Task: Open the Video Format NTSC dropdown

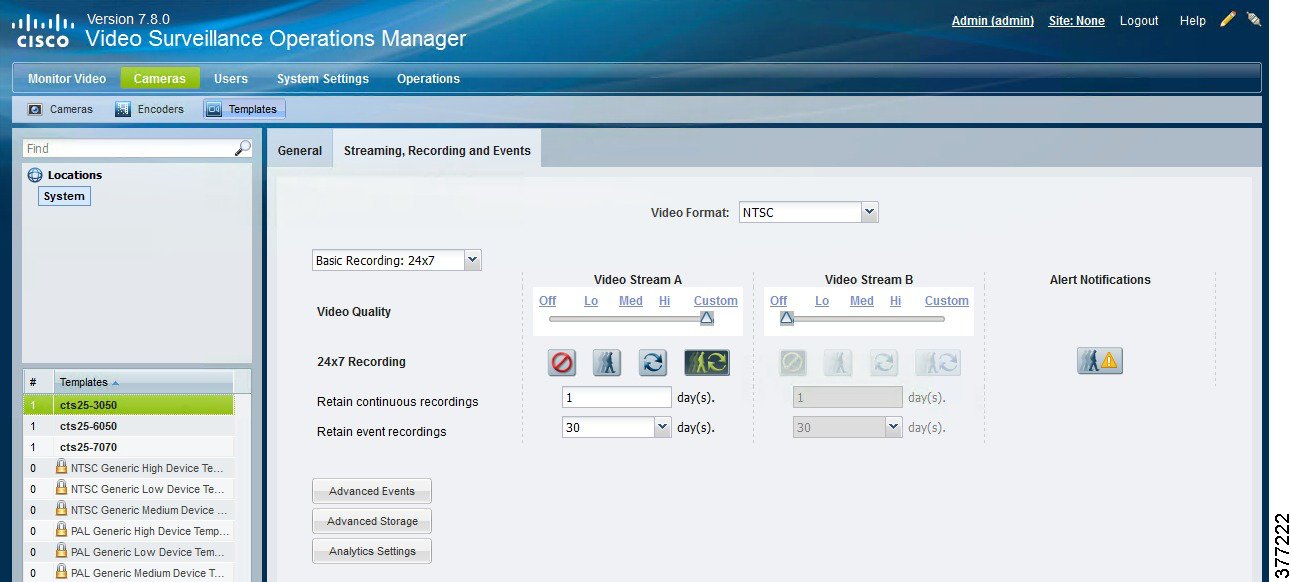Action: click(x=869, y=212)
